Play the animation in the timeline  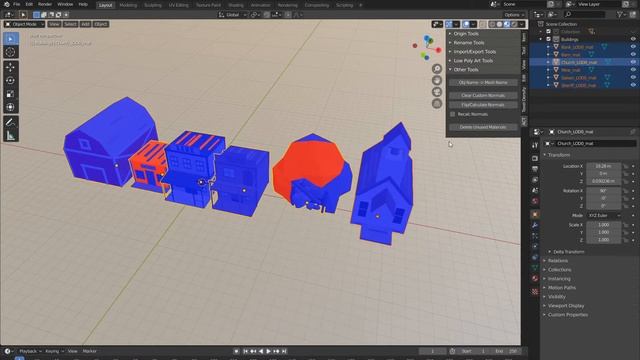click(269, 351)
